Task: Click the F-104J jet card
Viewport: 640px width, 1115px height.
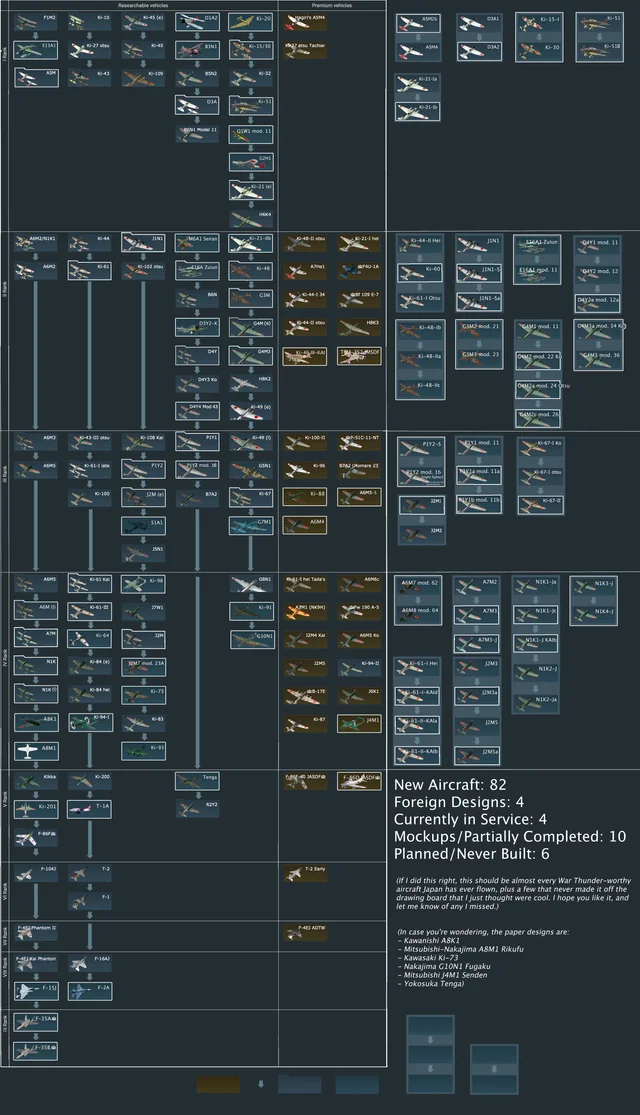Action: 36,873
